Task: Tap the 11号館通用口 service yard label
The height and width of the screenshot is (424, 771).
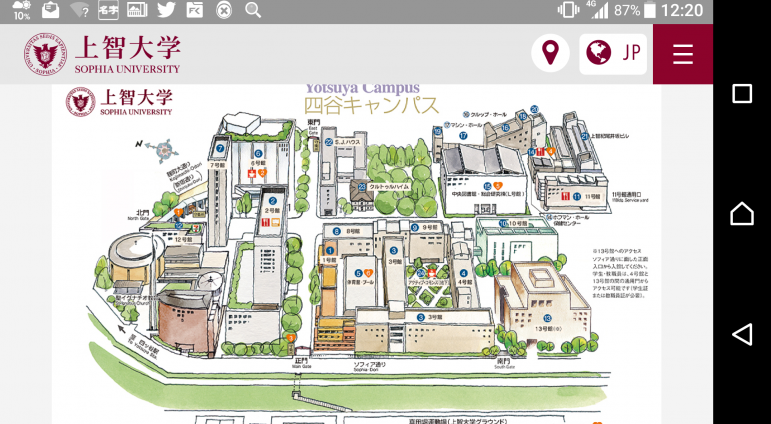Action: click(x=631, y=197)
